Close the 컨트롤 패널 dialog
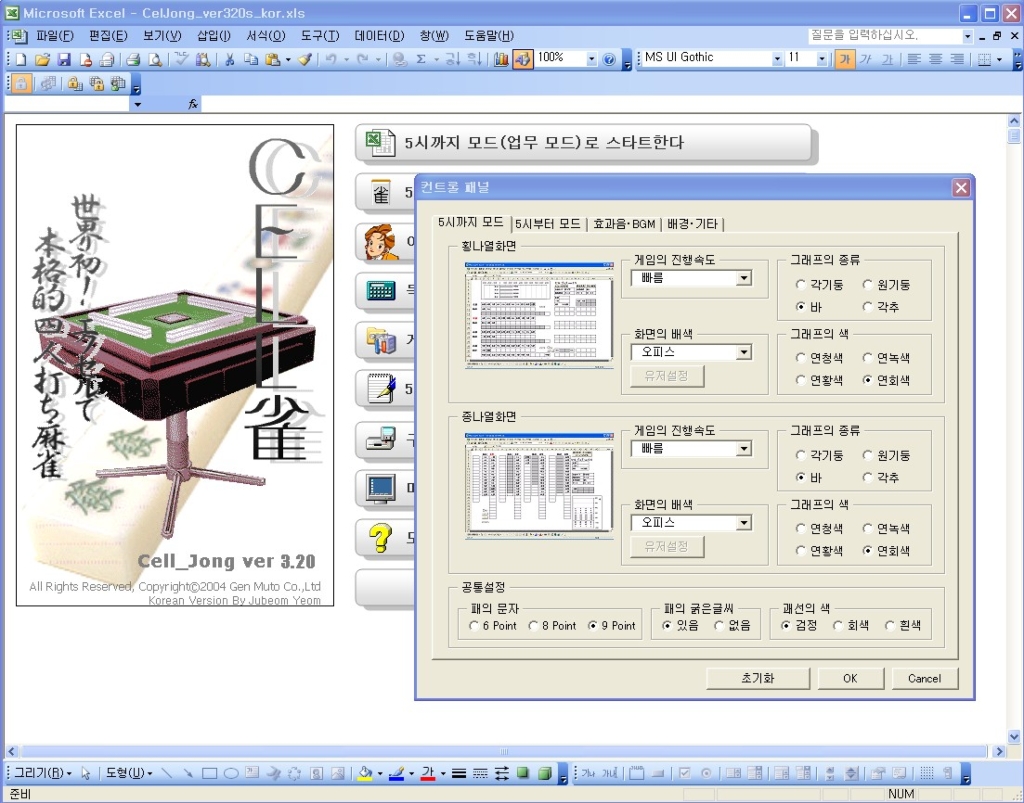 pos(961,188)
